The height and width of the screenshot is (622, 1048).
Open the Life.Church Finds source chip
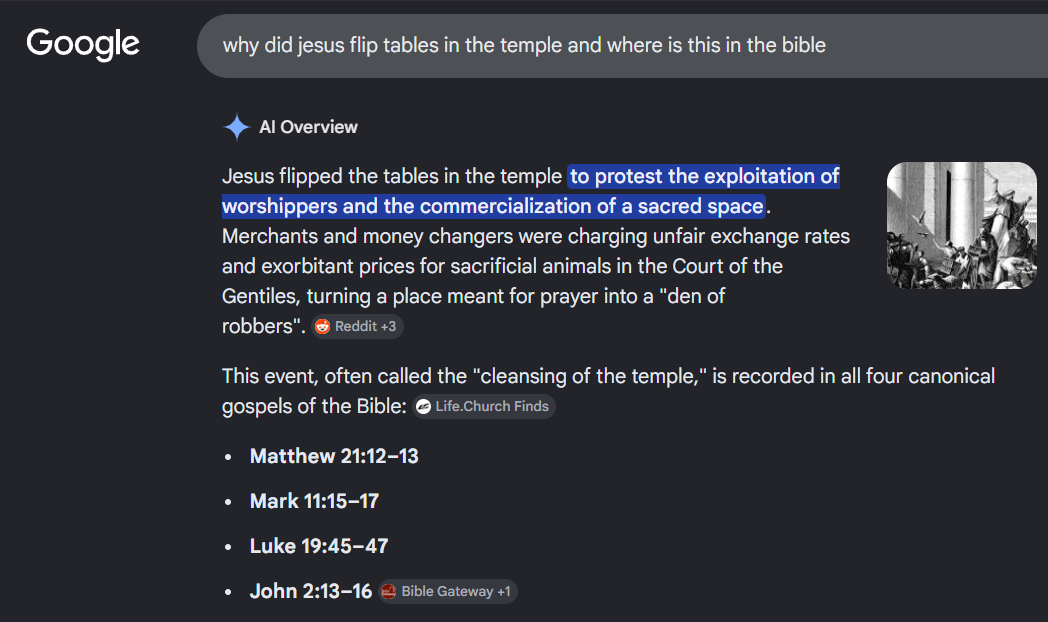483,407
